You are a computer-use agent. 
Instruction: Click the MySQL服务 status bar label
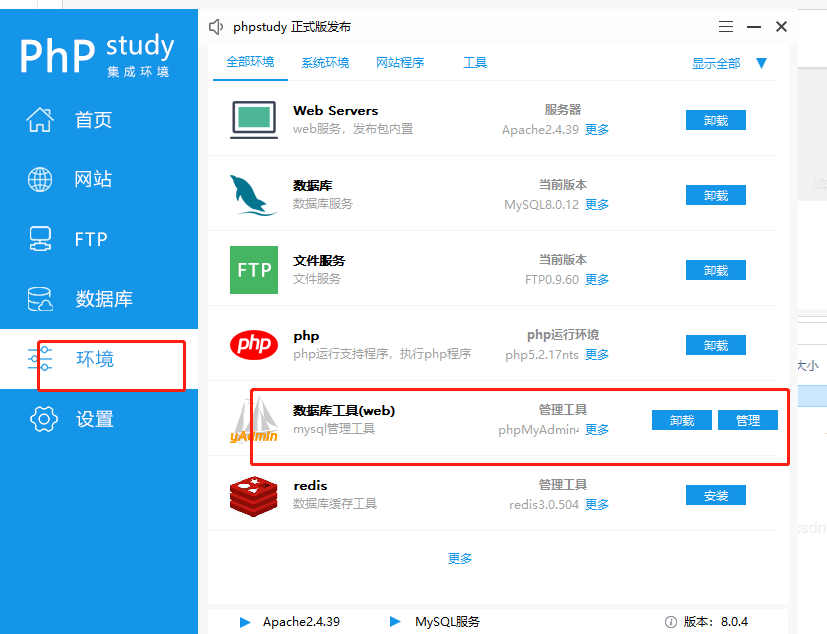pyautogui.click(x=447, y=622)
